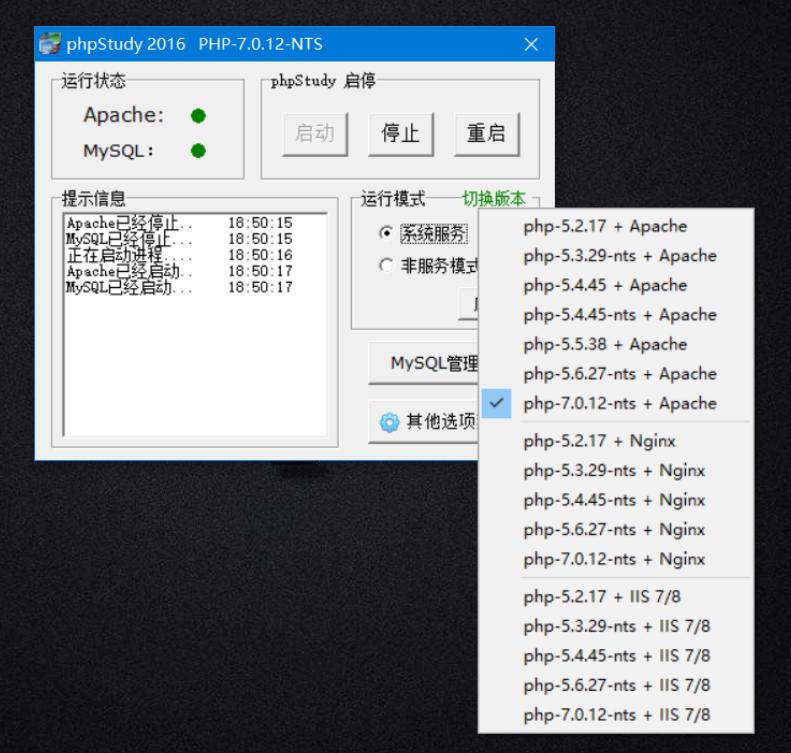Screen dimensions: 791x753
Task: Click the green MySQL status indicator
Action: tap(198, 151)
